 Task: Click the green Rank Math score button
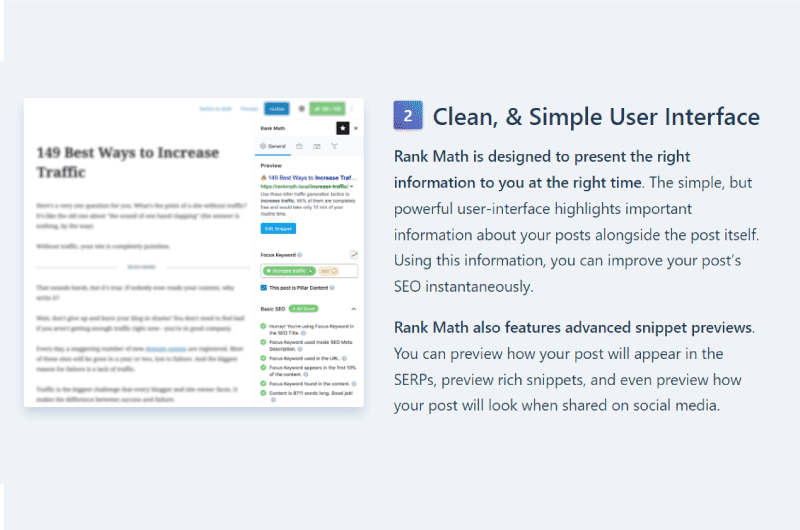point(328,109)
